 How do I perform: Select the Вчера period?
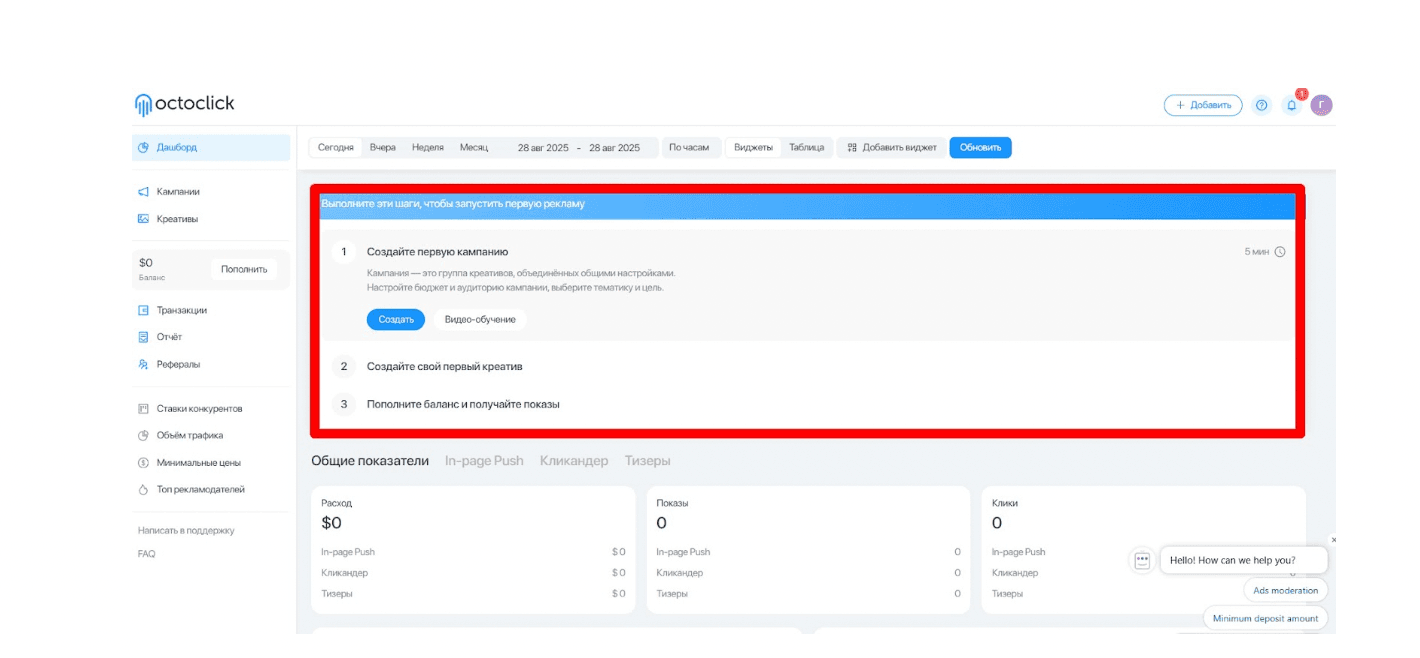[x=382, y=147]
